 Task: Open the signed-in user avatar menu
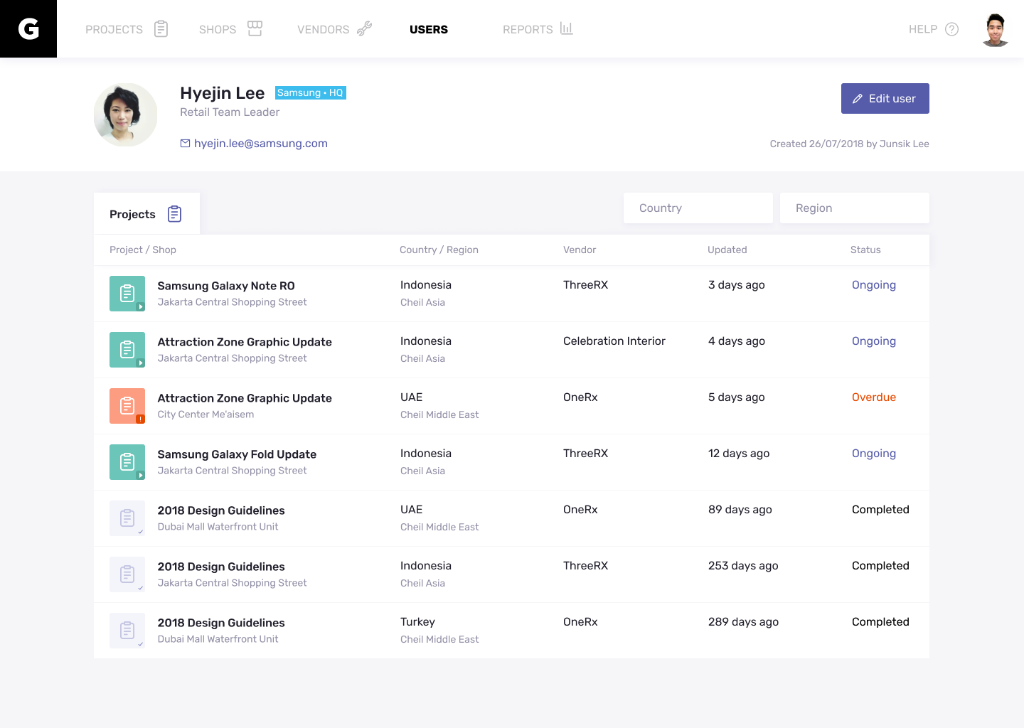tap(995, 29)
